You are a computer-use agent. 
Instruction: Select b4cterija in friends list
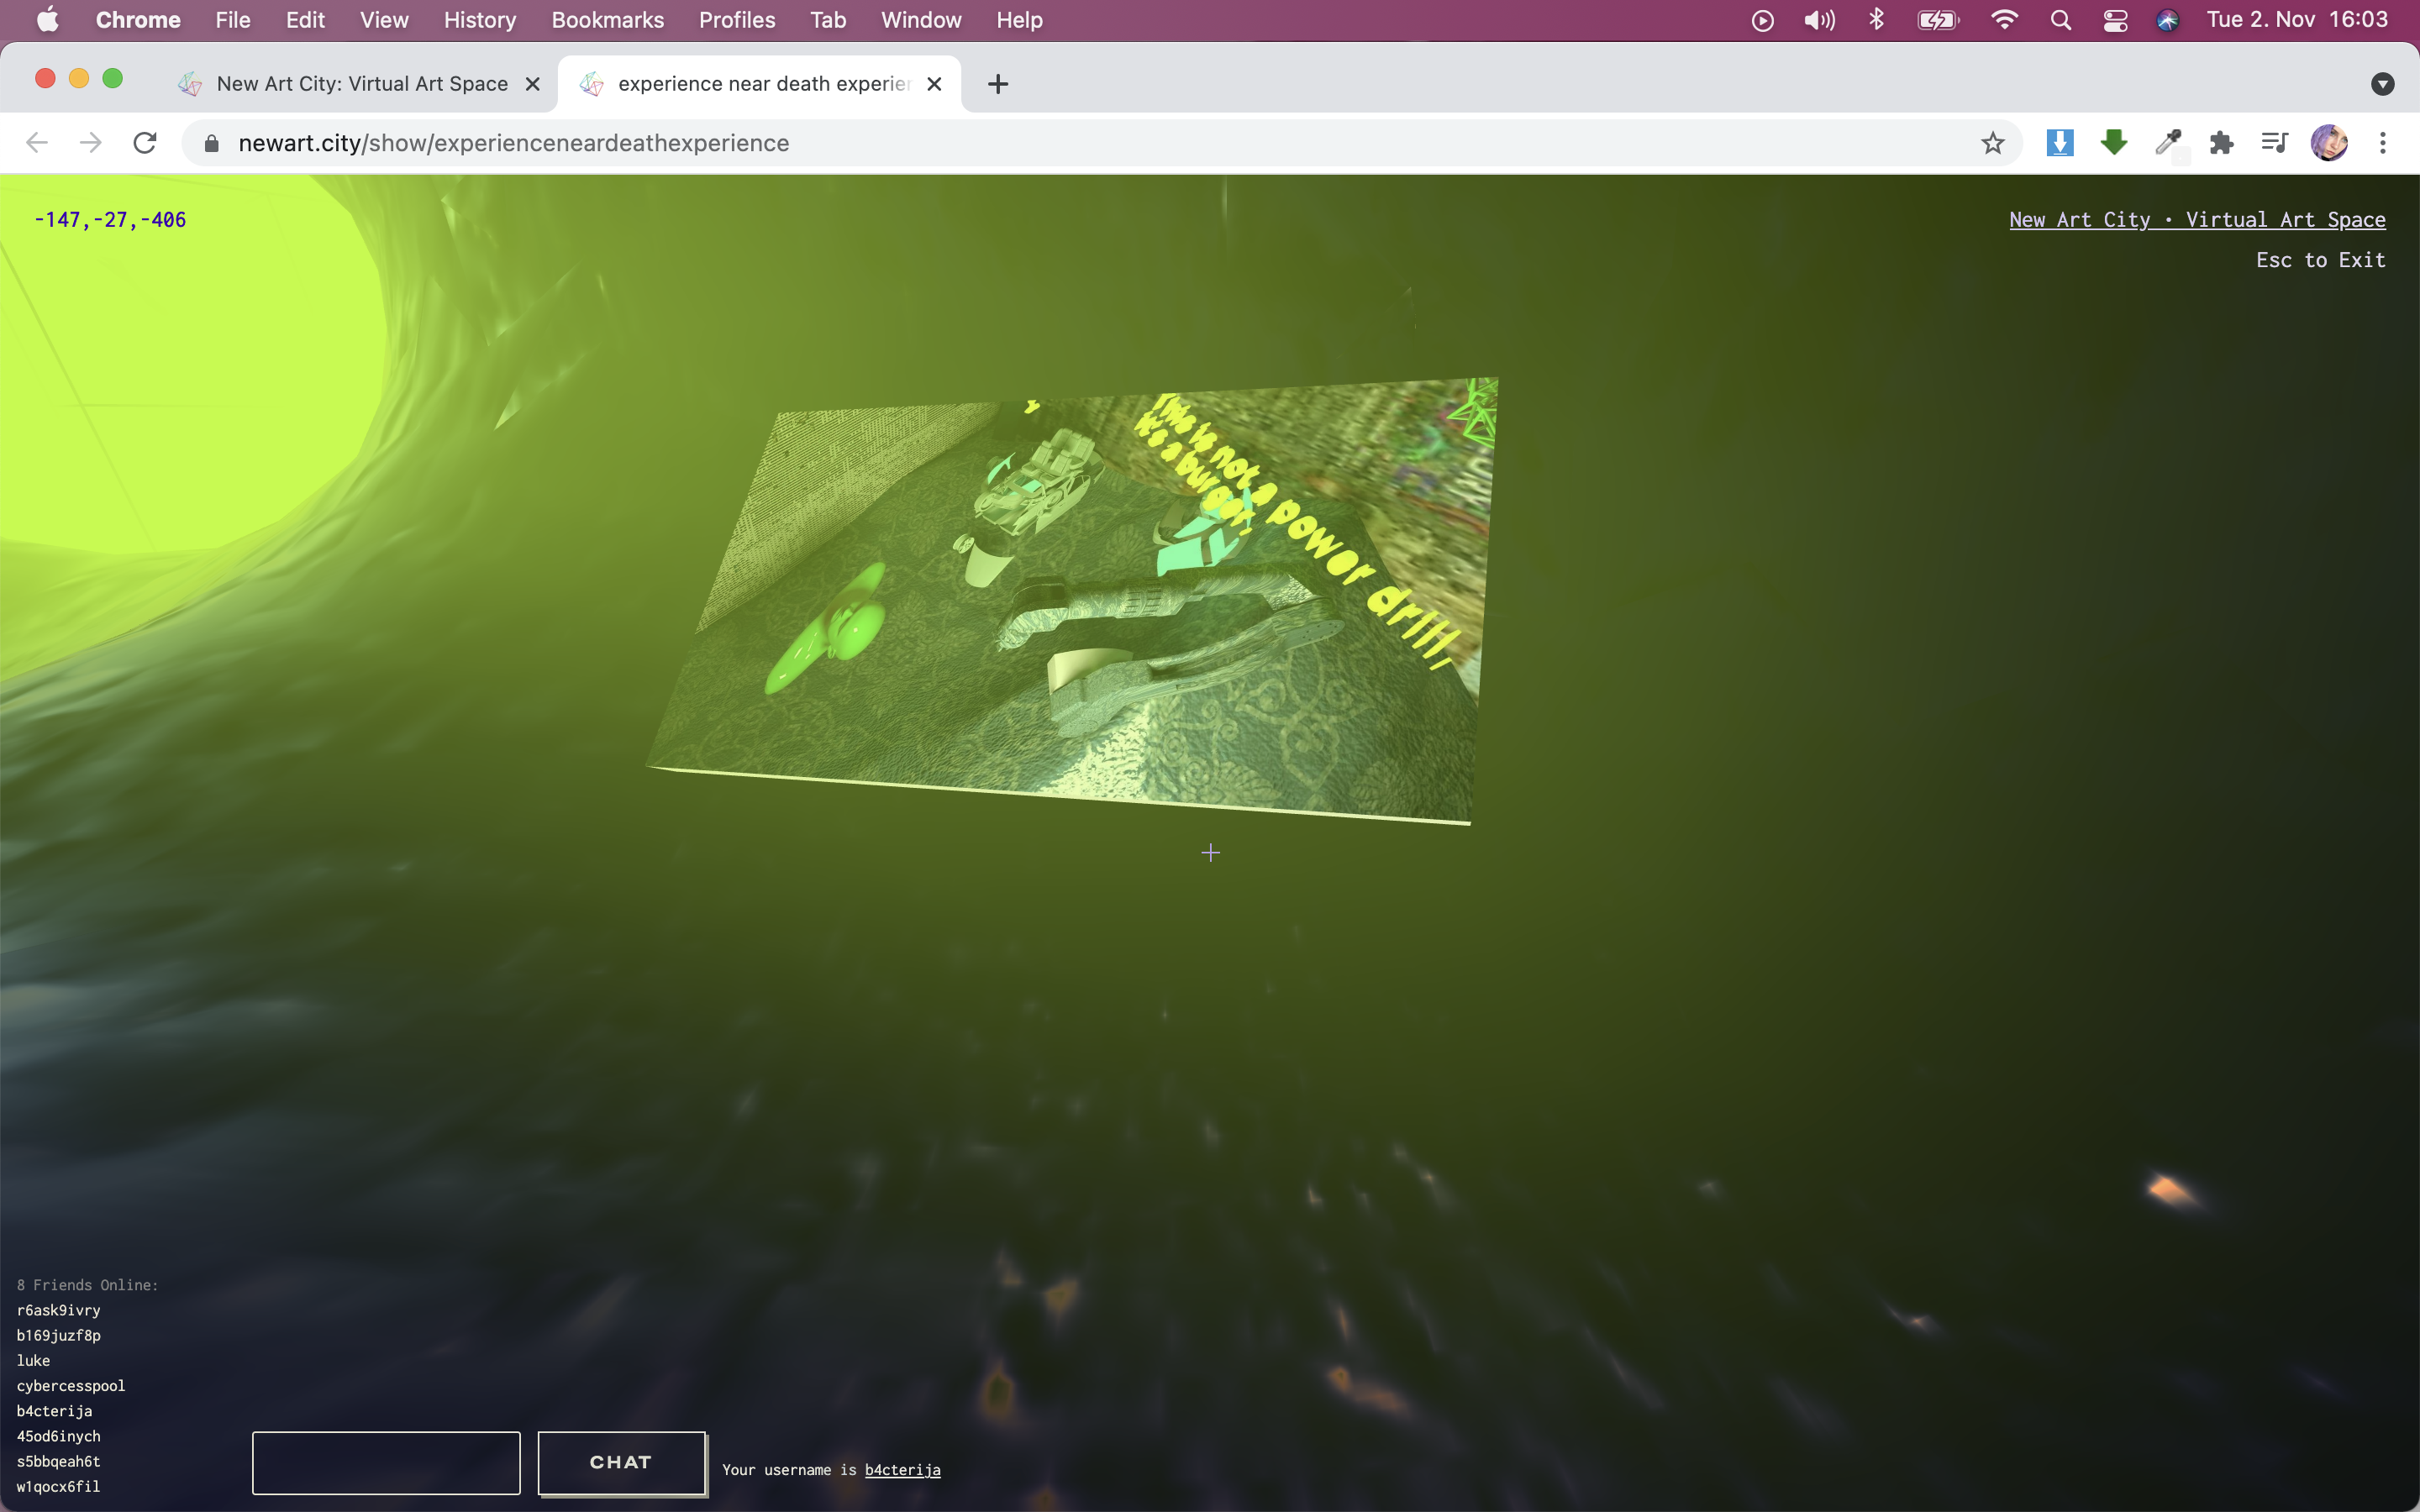click(x=54, y=1411)
